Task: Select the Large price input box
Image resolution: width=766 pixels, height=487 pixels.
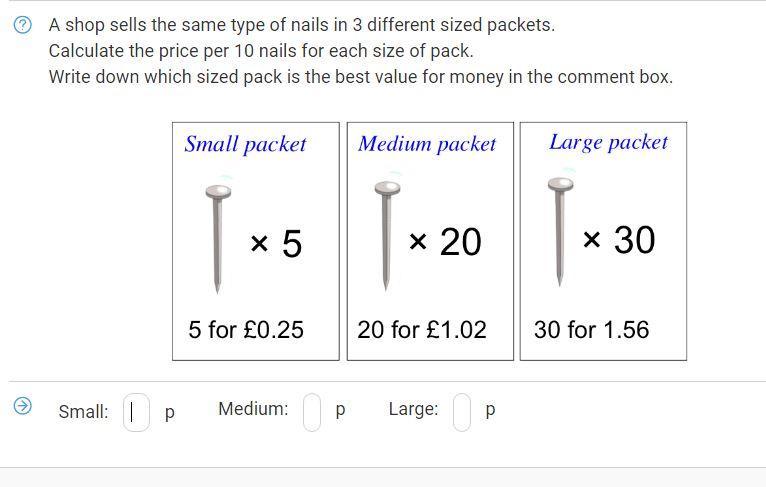Action: pyautogui.click(x=462, y=410)
